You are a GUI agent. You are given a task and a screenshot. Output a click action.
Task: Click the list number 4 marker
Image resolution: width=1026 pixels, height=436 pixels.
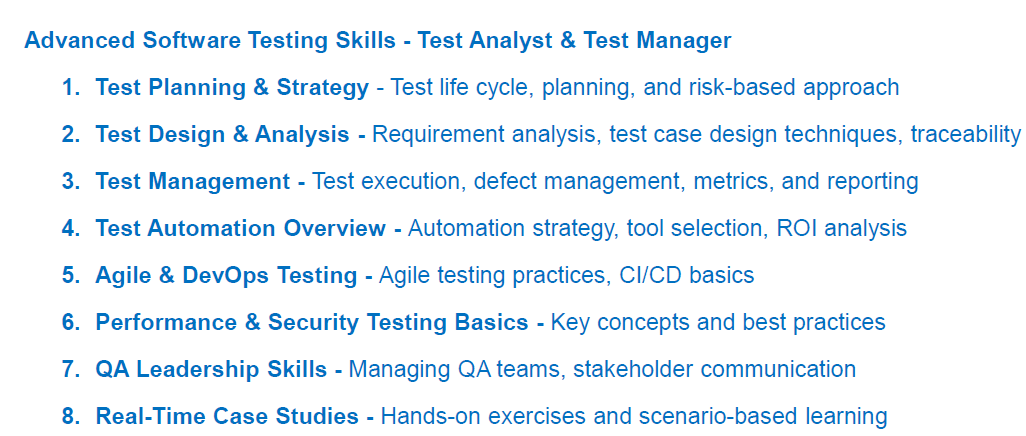[x=70, y=229]
